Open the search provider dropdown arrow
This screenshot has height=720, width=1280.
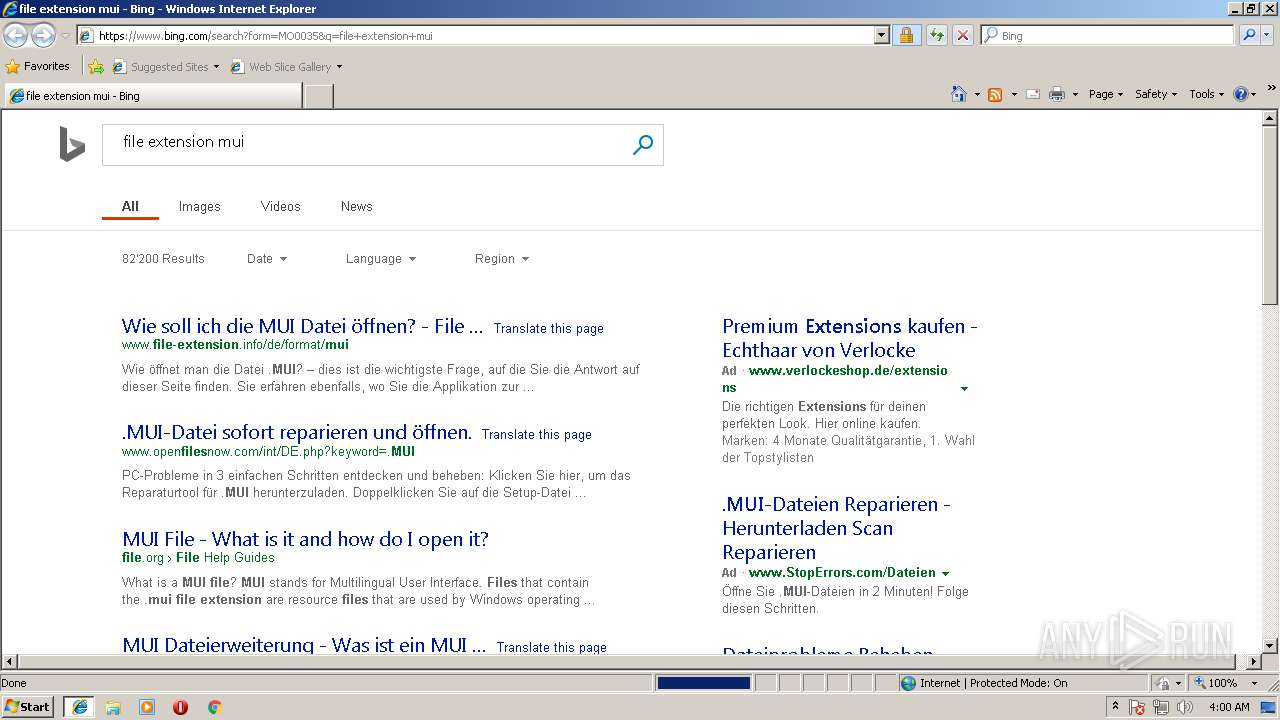pos(1269,35)
